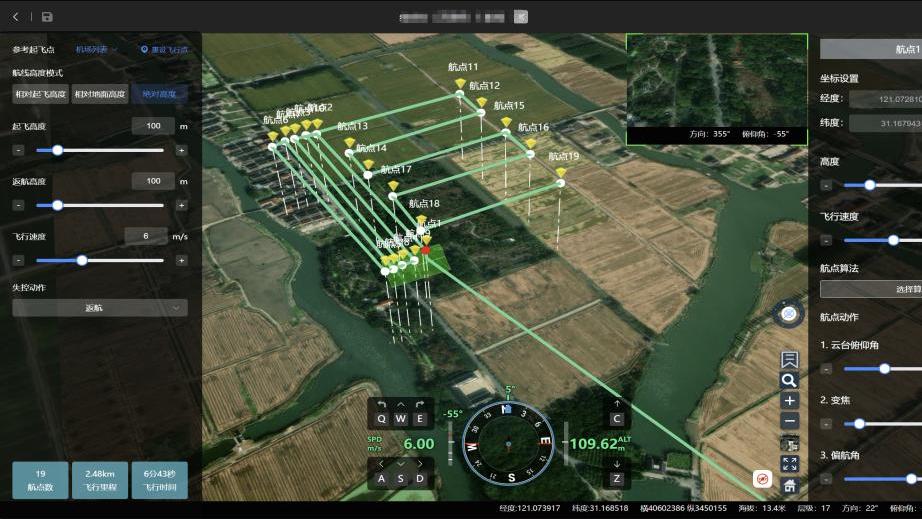The width and height of the screenshot is (922, 519).
Task: Increase 起飞高度 with plus button
Action: point(182,150)
